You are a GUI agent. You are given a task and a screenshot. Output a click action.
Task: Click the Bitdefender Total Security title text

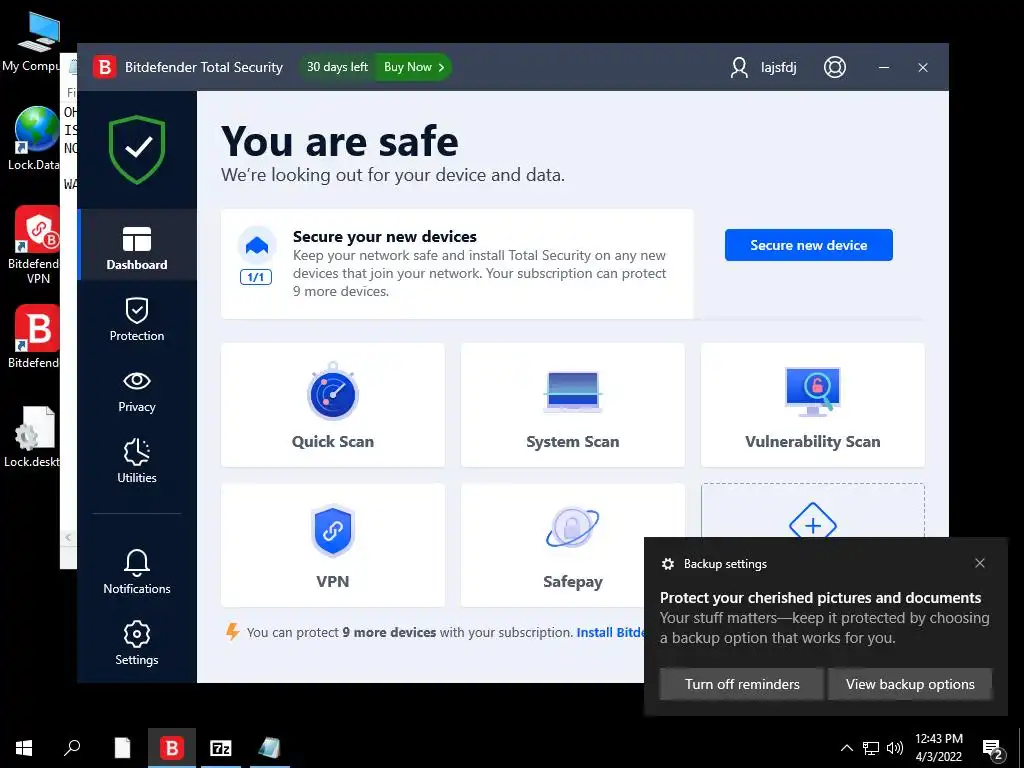tap(204, 67)
